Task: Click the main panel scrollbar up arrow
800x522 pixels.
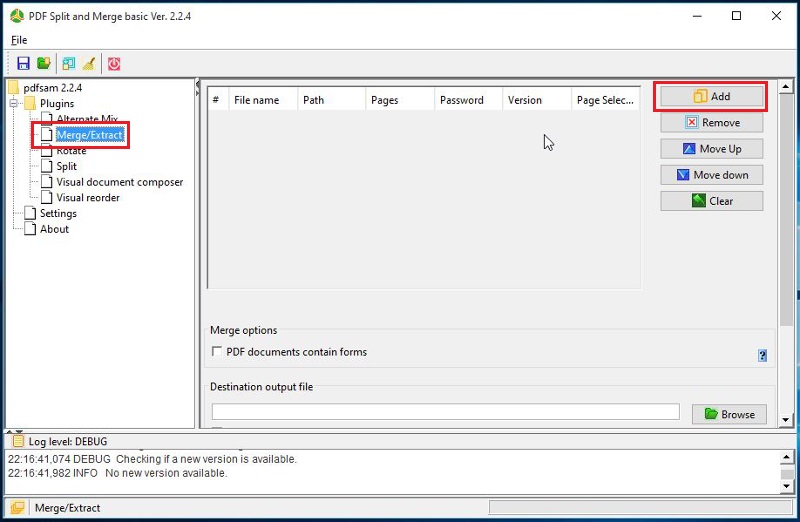Action: tap(785, 87)
